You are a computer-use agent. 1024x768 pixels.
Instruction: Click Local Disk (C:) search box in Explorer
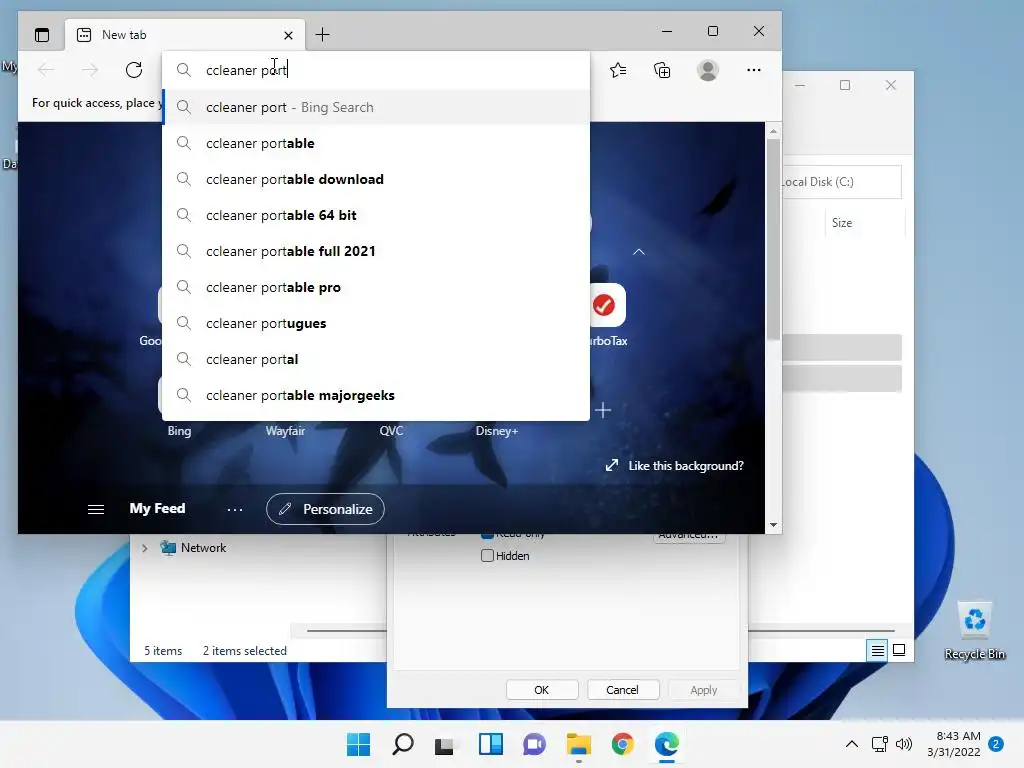pyautogui.click(x=842, y=182)
